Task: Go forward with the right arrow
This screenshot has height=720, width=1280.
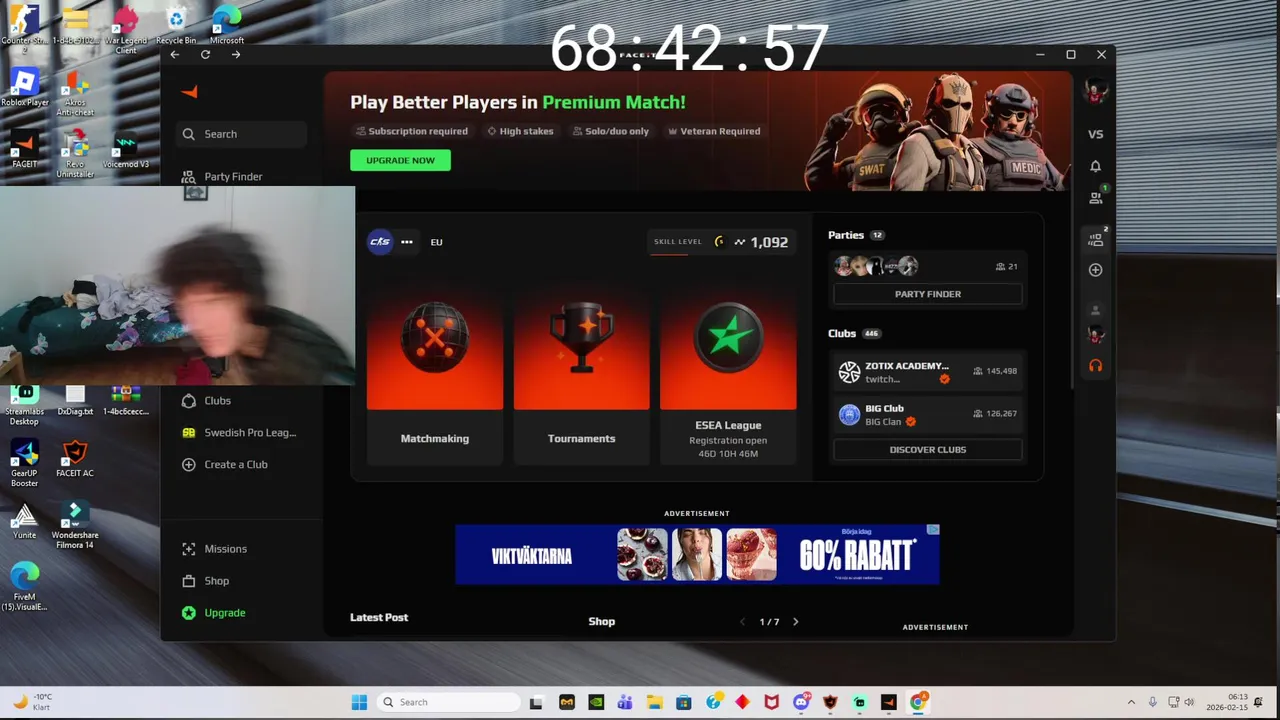Action: point(236,55)
